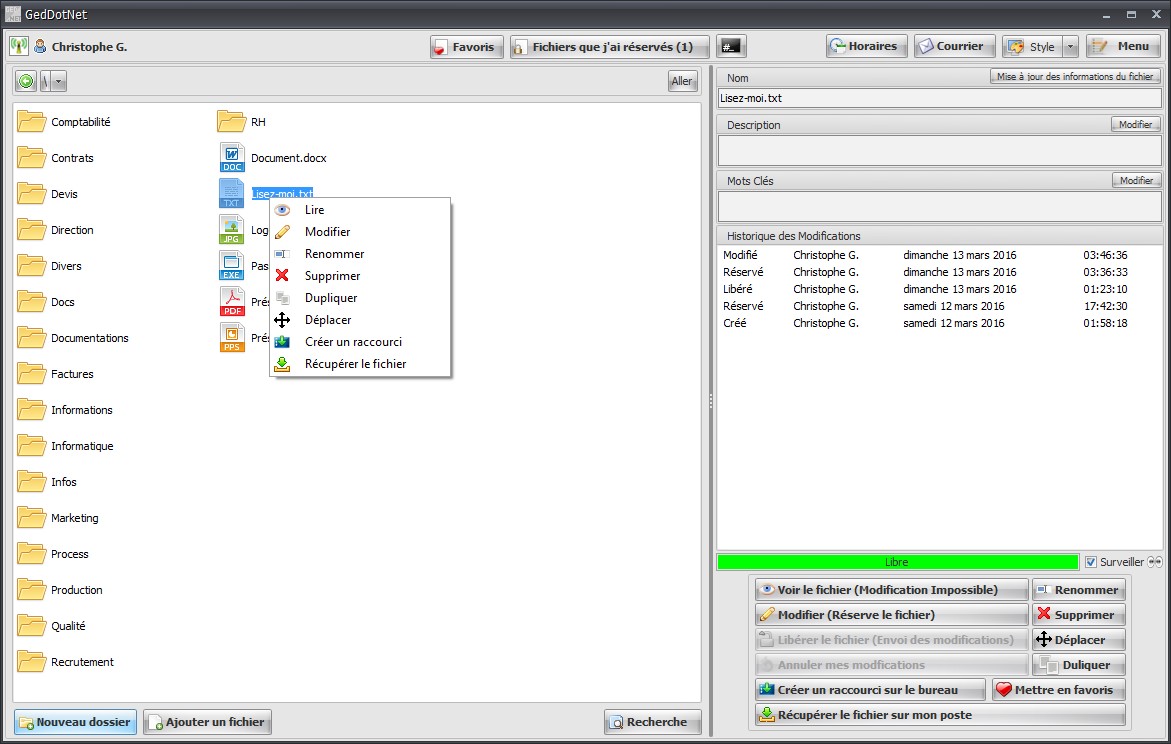Click the Nouveau dossier button

coord(75,722)
